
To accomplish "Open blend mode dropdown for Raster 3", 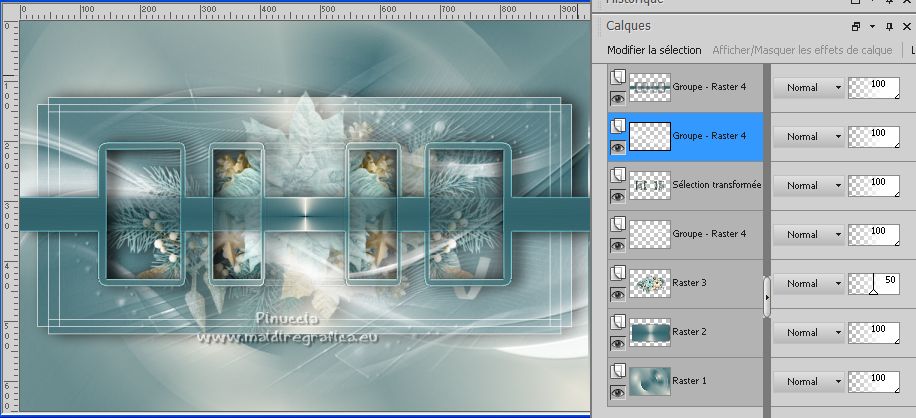I will [809, 283].
